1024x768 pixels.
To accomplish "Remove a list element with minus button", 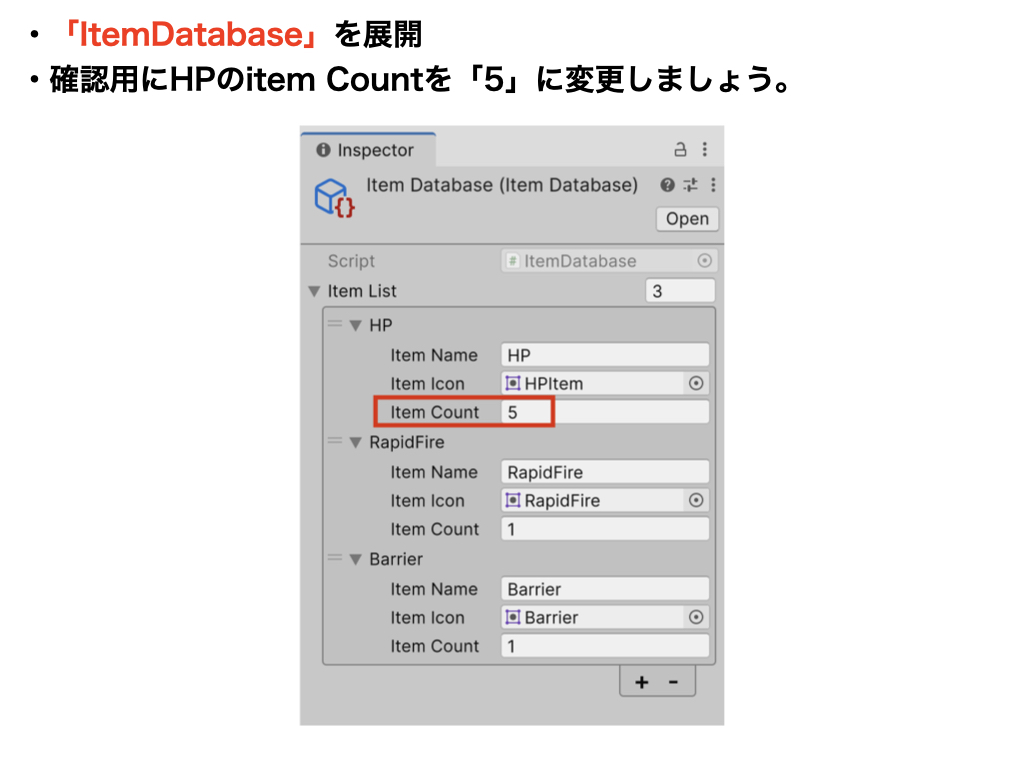I will tap(673, 682).
